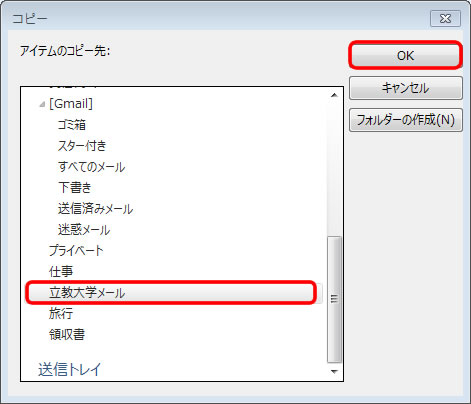The height and width of the screenshot is (404, 471).
Task: Collapse the [Gmail] folder tree triangle
Action: pyautogui.click(x=42, y=105)
